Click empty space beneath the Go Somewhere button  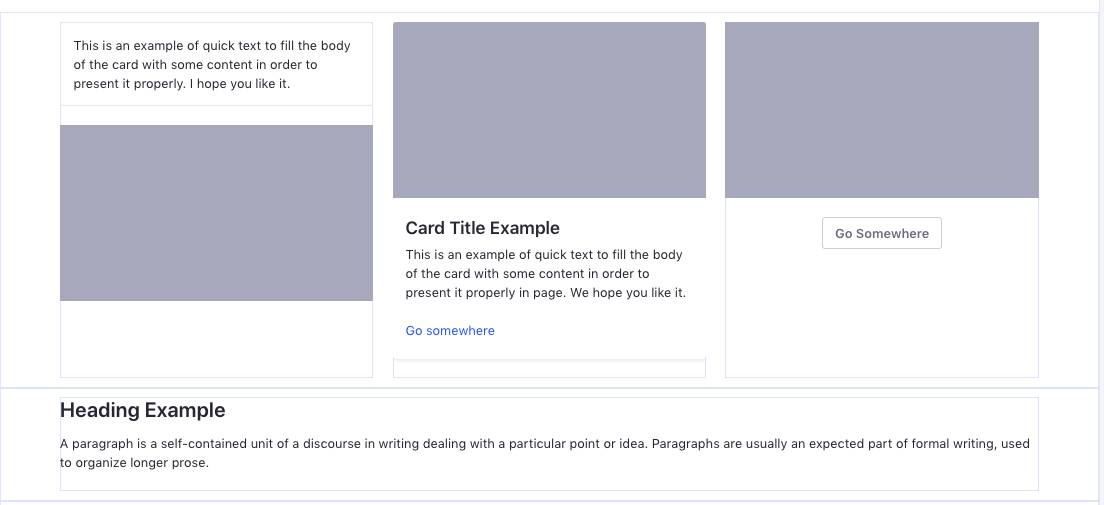(x=882, y=313)
